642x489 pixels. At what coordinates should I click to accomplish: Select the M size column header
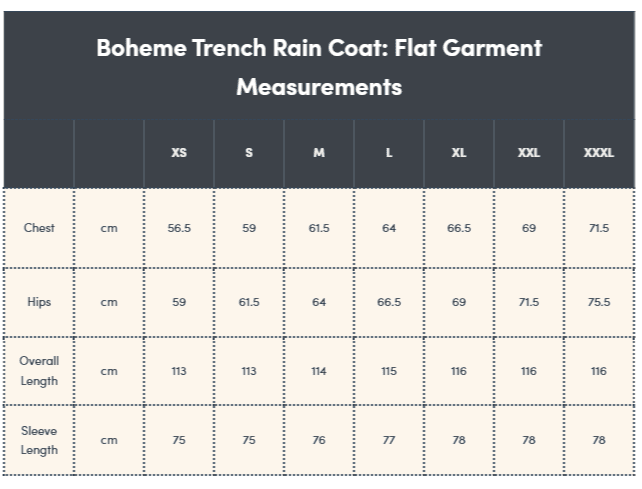319,153
